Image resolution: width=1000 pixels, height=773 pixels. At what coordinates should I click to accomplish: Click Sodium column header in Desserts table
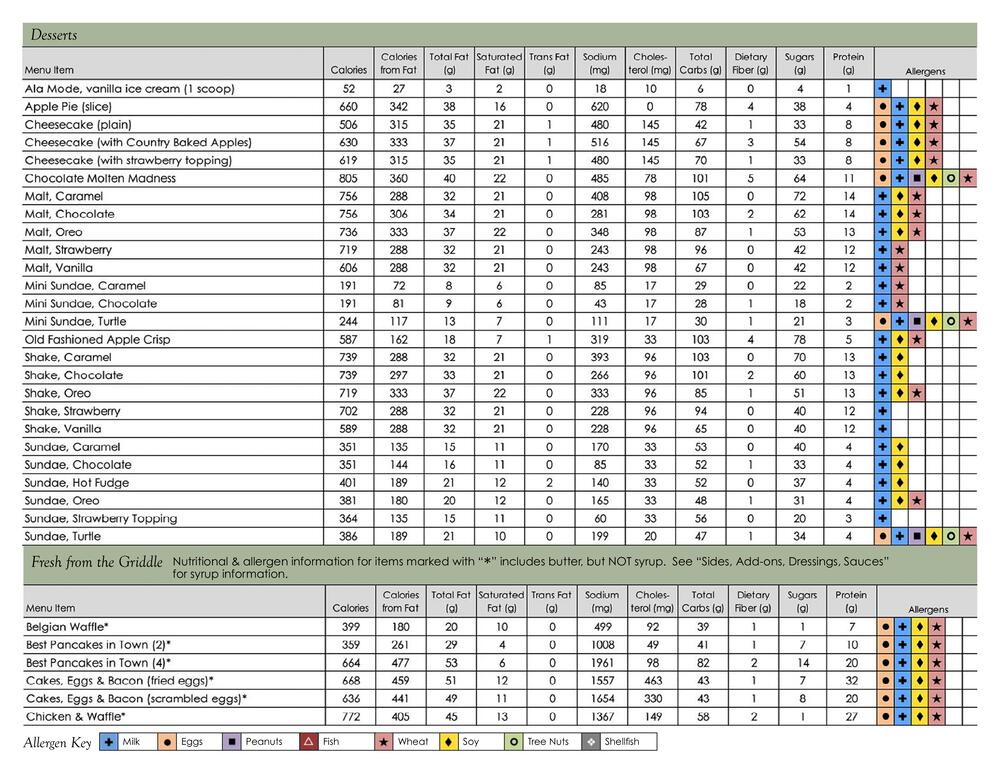[x=599, y=64]
